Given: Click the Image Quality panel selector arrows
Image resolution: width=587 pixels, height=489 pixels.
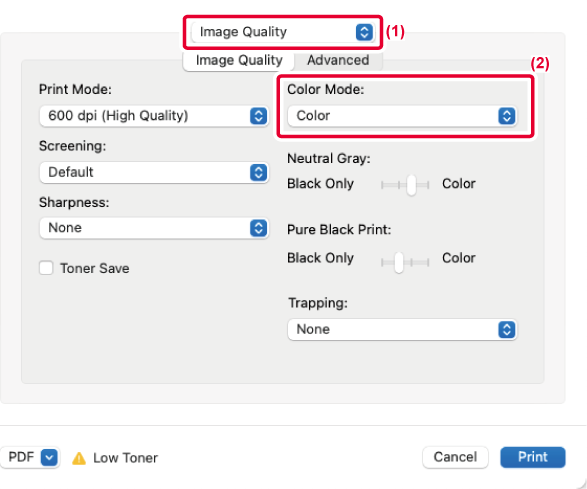Looking at the screenshot, I should 364,32.
